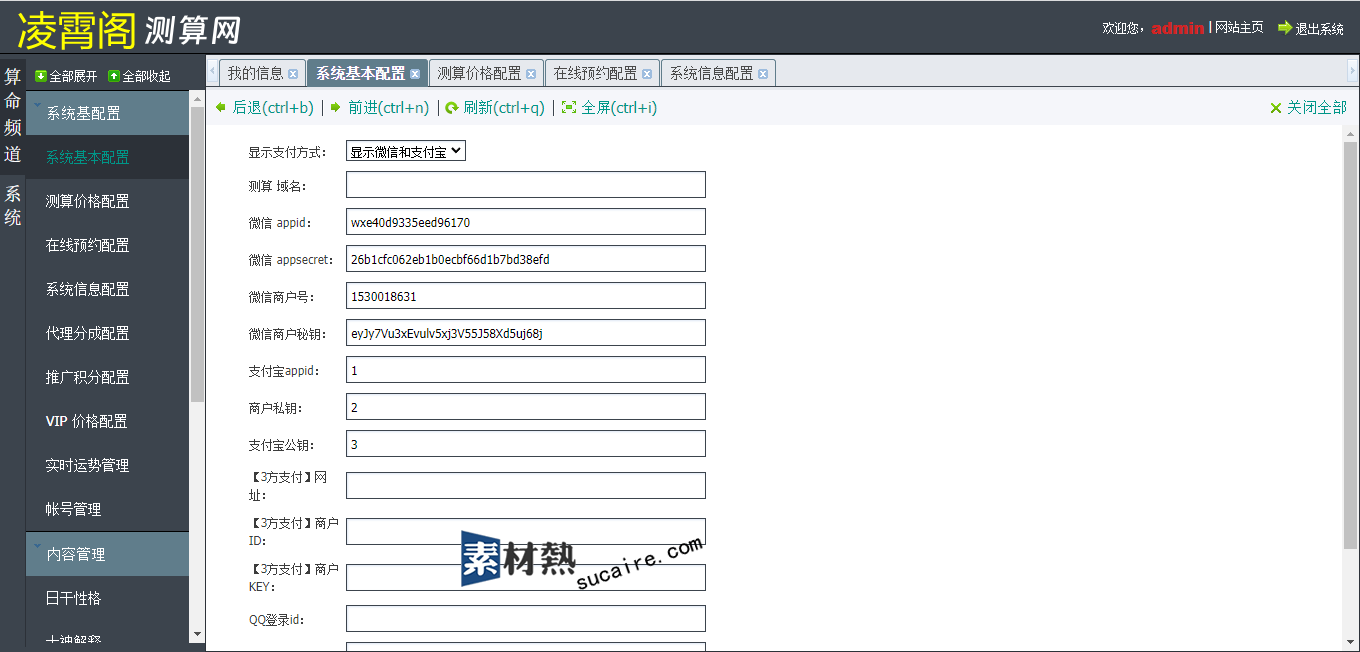Open 推广积分配置 in the sidebar
This screenshot has height=652, width=1360.
107,377
